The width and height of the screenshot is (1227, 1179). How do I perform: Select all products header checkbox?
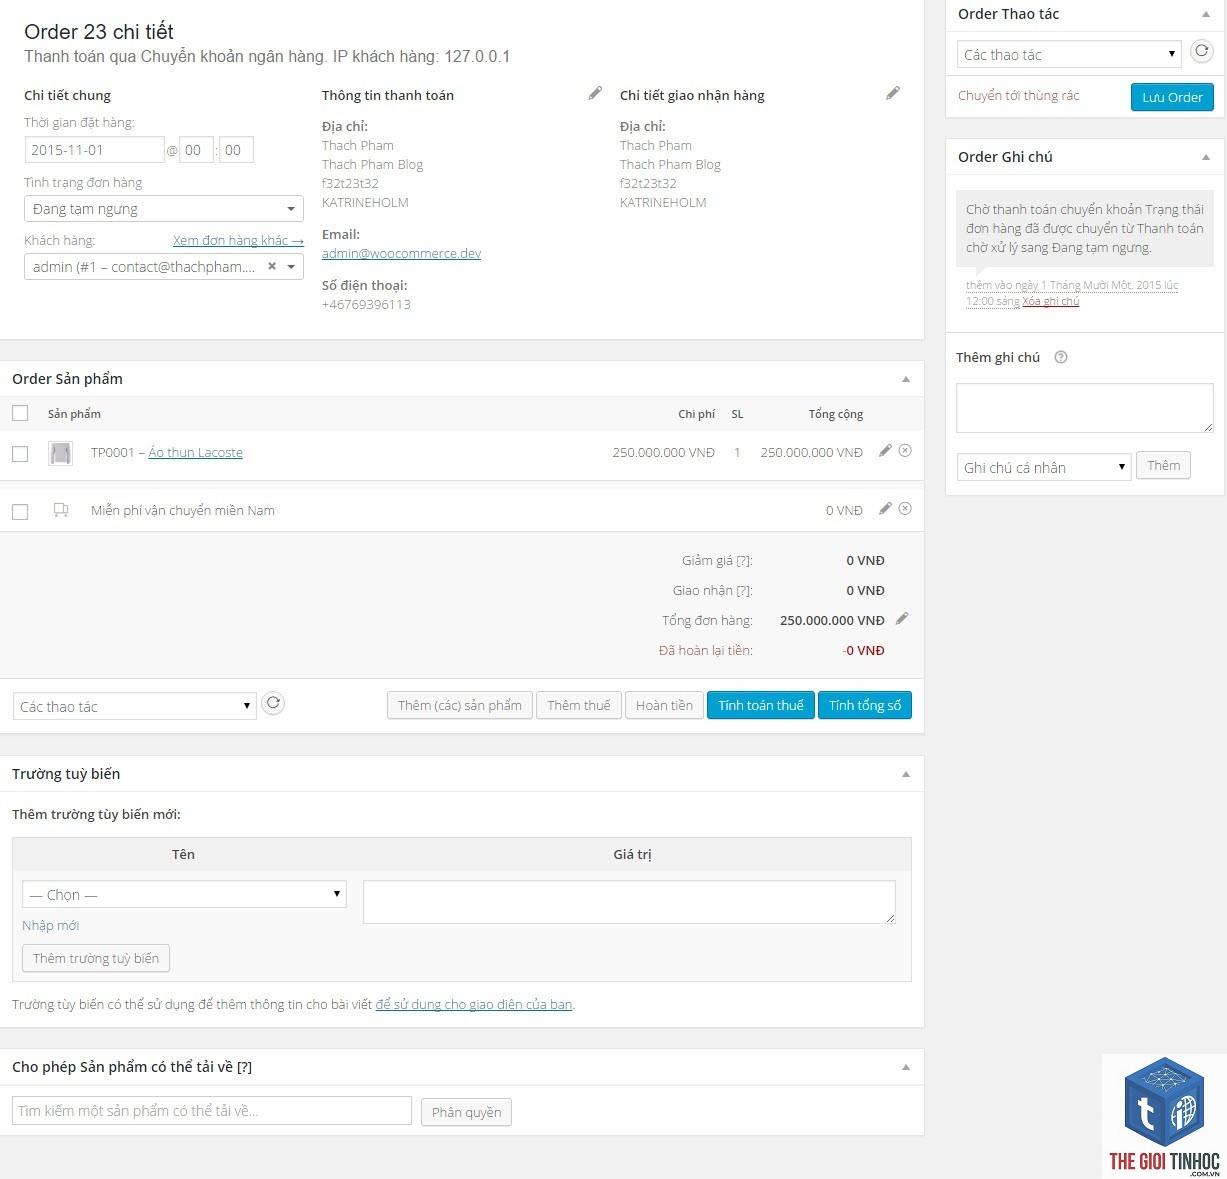click(20, 413)
